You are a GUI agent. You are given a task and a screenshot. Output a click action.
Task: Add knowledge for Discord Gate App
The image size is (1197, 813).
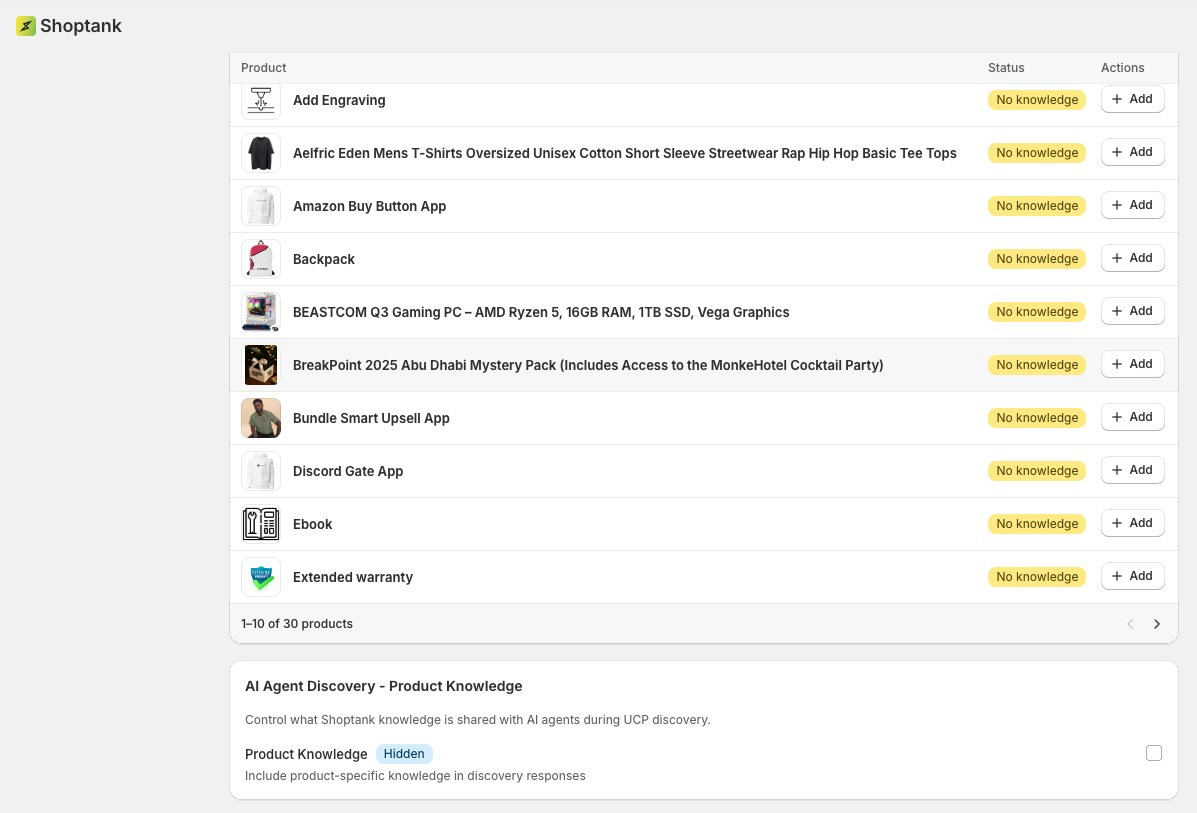click(1132, 470)
